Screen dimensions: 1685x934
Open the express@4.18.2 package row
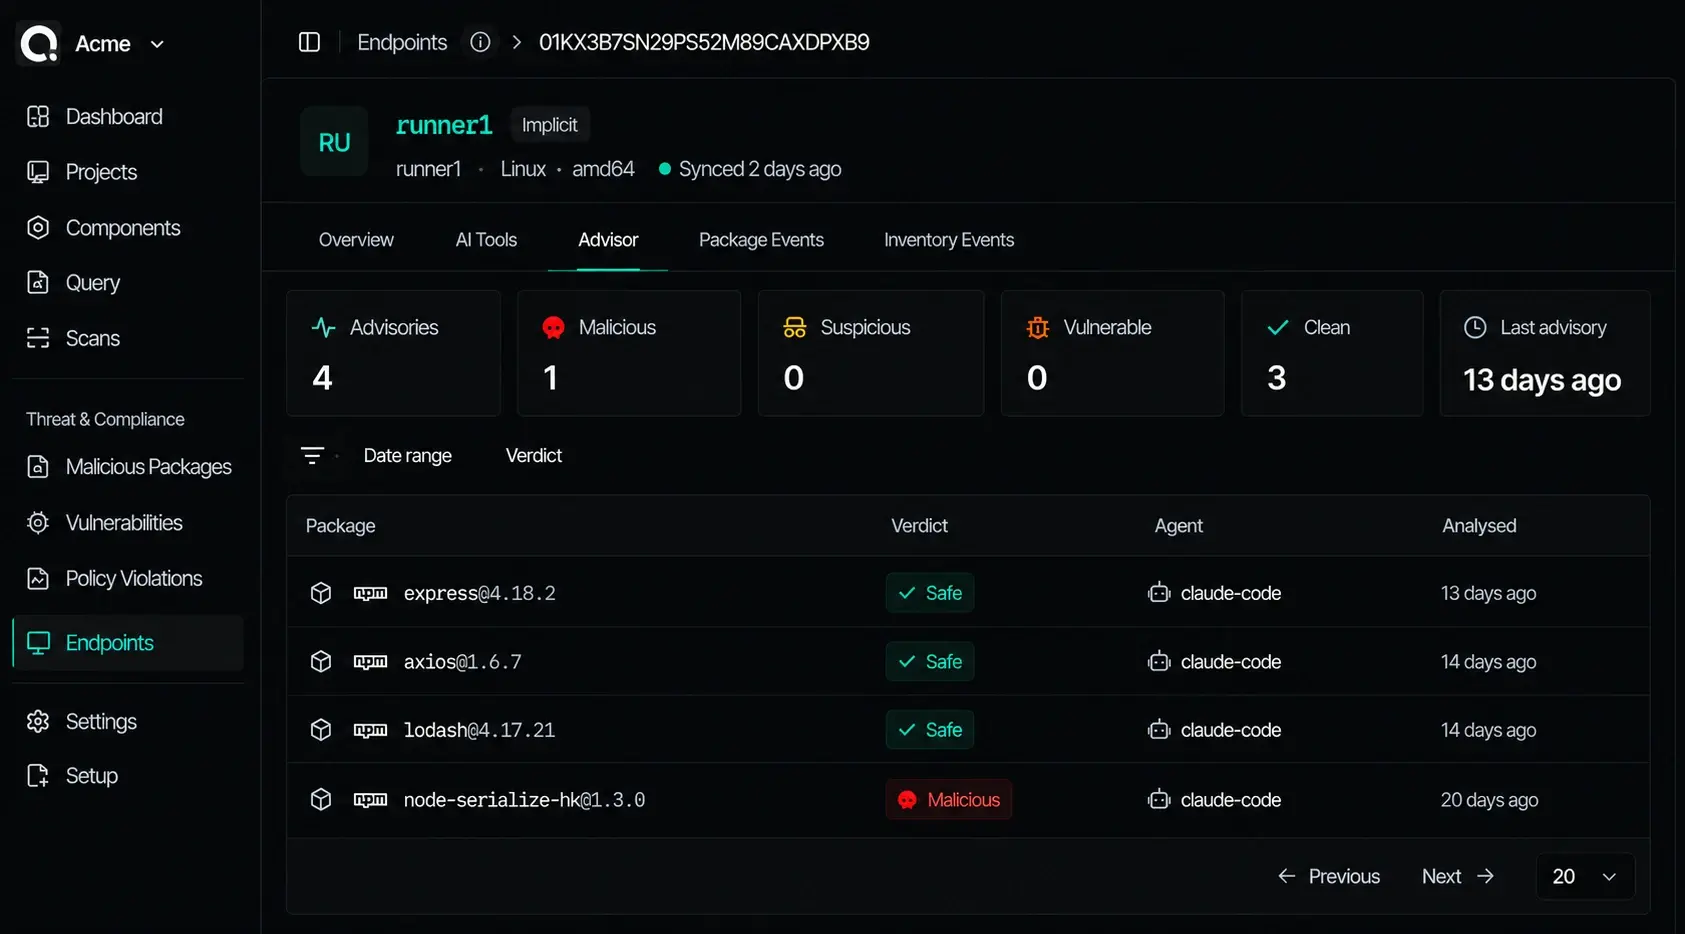[968, 593]
